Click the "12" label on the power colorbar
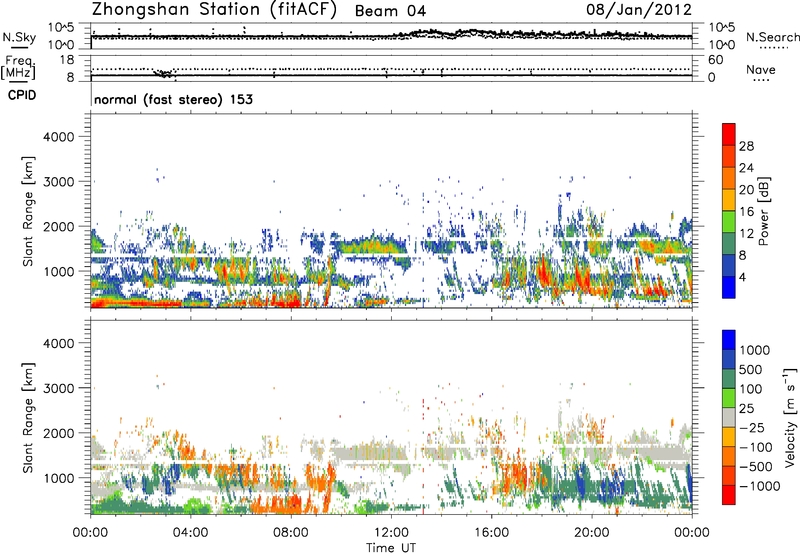Image resolution: width=800 pixels, height=554 pixels. coord(746,234)
